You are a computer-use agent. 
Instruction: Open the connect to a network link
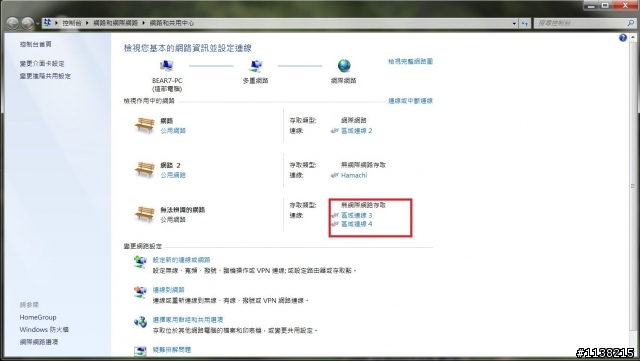(169, 290)
